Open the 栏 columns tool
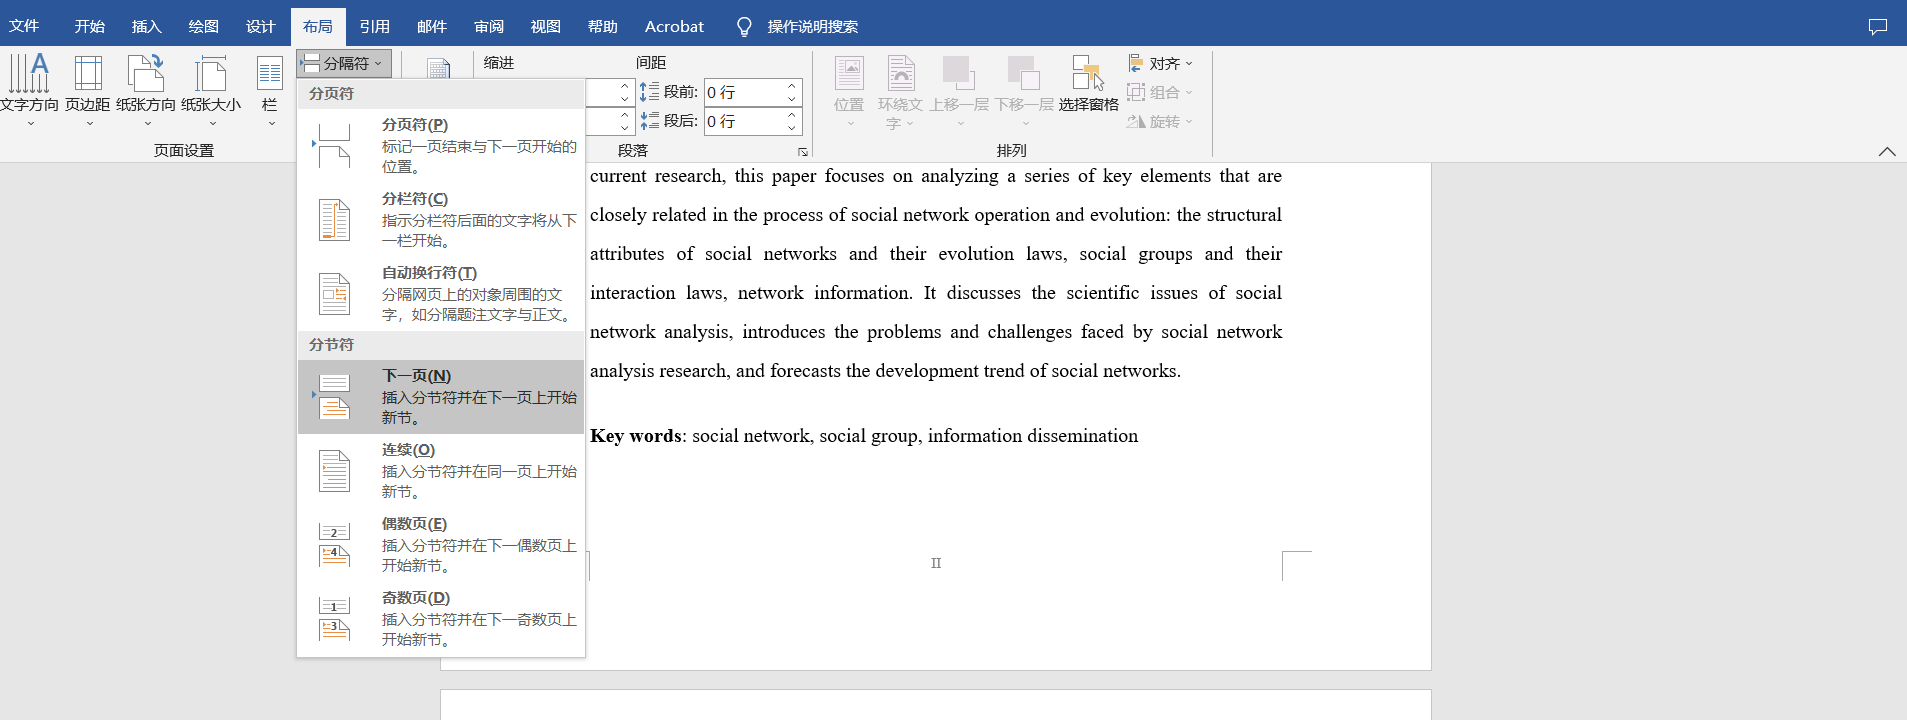The image size is (1907, 720). [x=270, y=90]
